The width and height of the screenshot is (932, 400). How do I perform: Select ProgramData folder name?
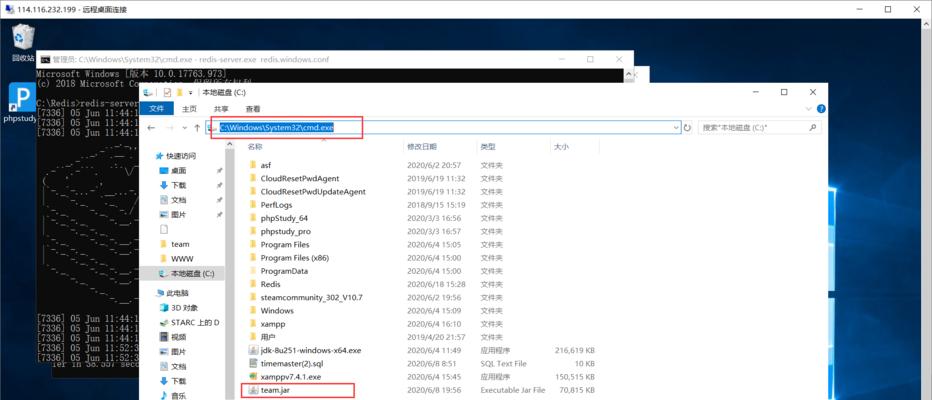pos(284,271)
